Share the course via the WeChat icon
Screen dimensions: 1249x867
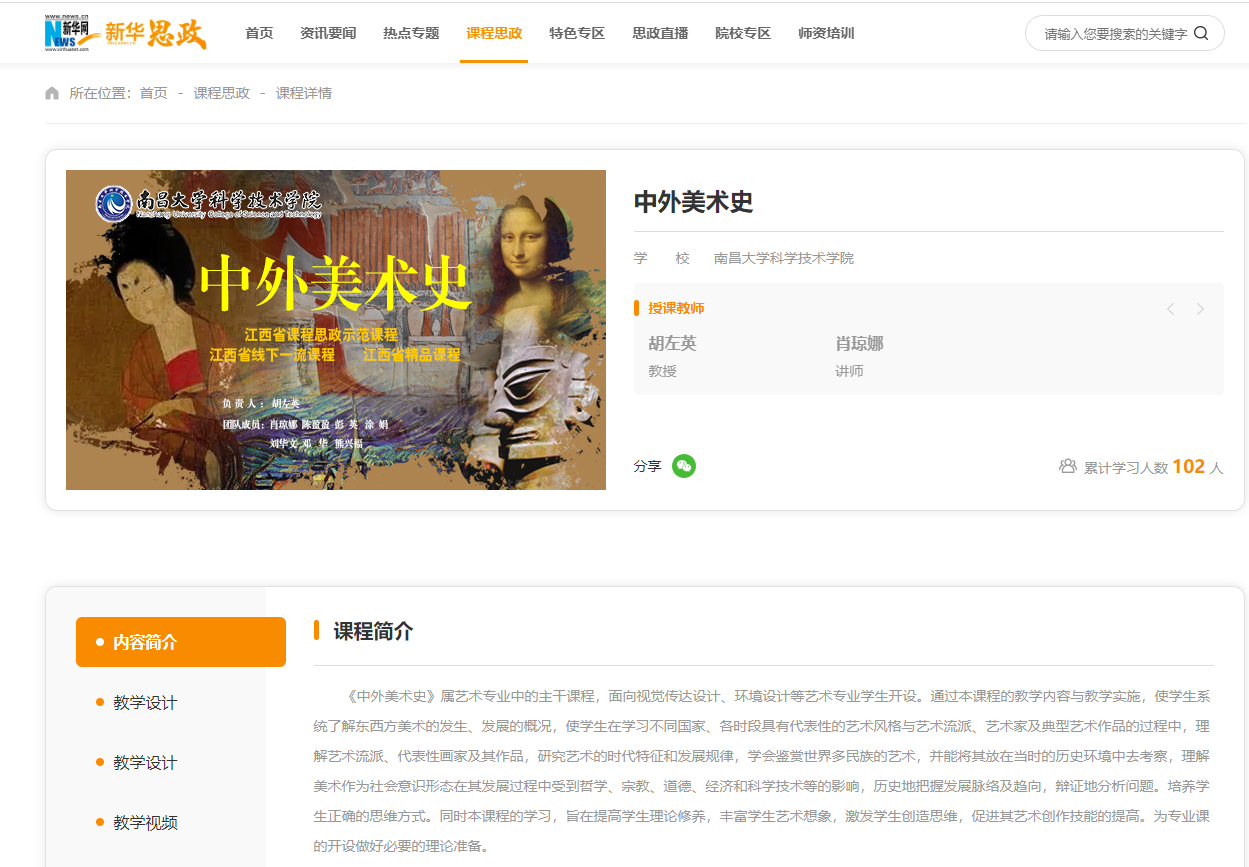[x=684, y=466]
